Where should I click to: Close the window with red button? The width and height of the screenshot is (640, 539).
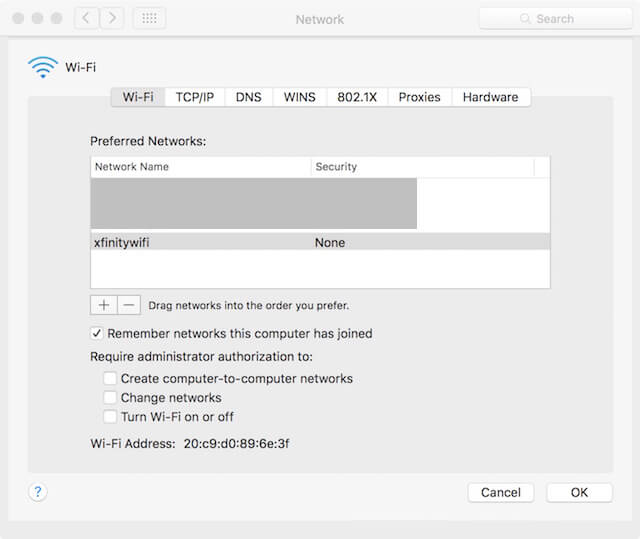[x=18, y=18]
